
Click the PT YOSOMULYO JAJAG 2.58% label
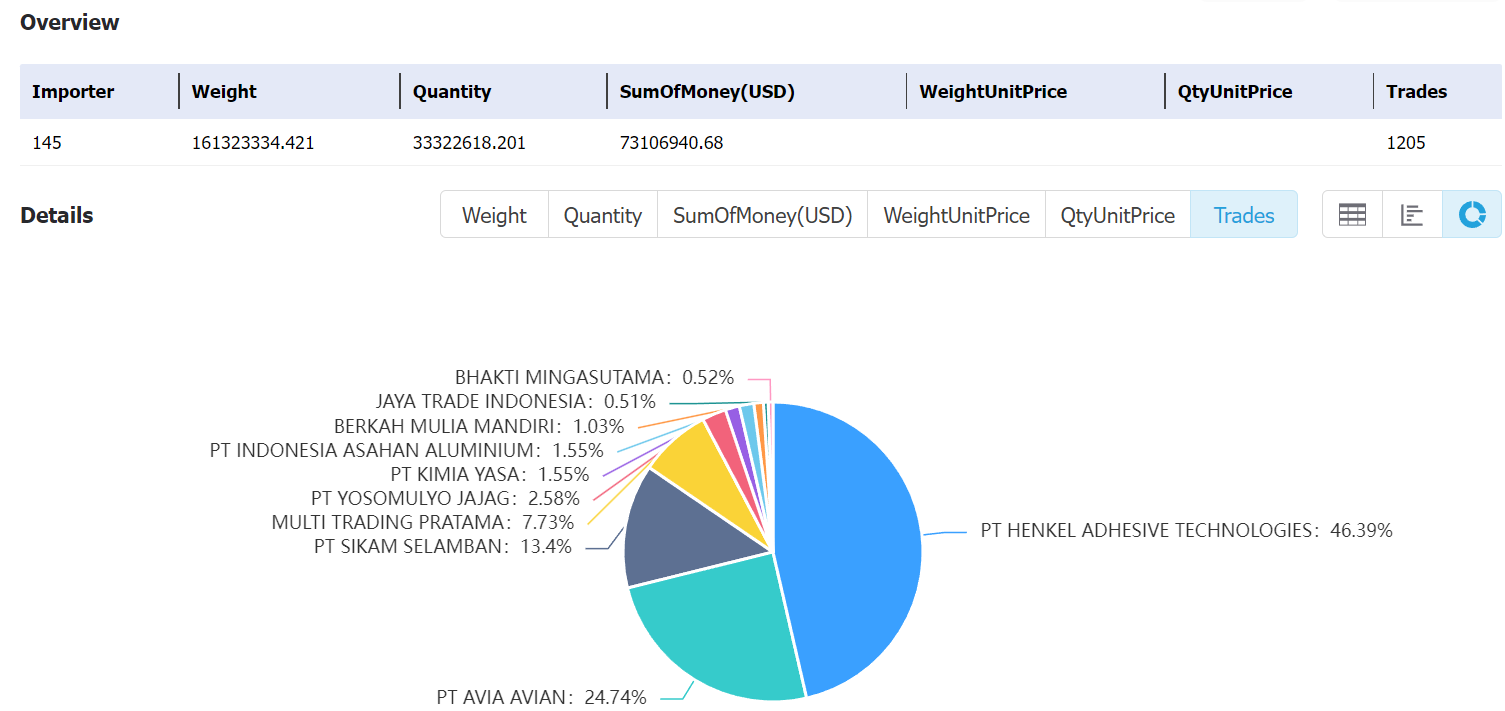coord(443,498)
